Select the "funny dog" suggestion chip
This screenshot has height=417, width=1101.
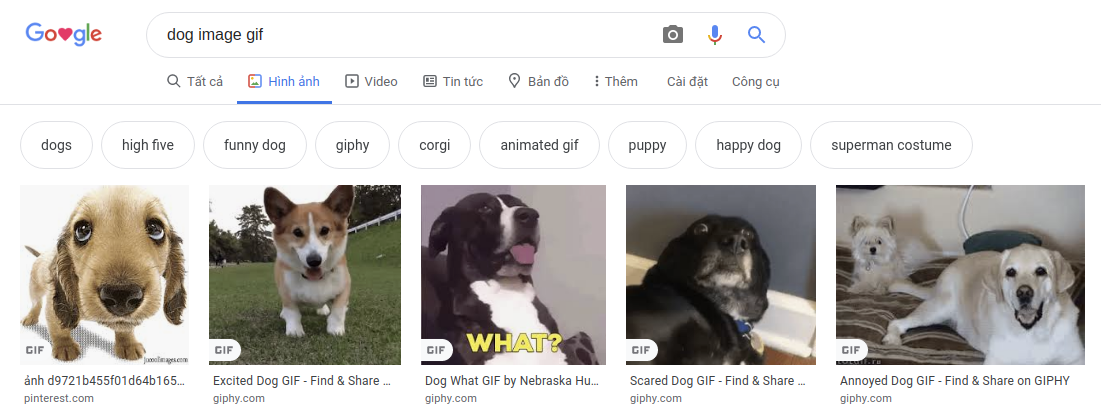coord(255,145)
